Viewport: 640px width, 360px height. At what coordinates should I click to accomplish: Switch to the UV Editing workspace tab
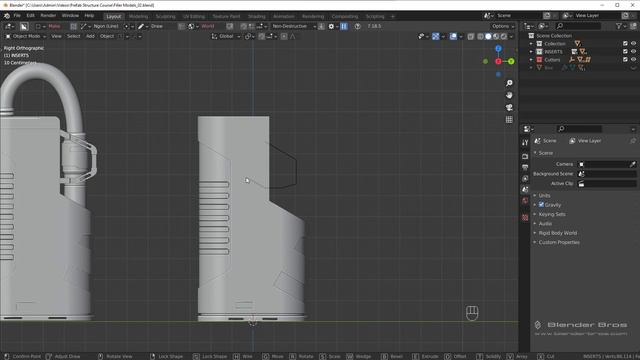coord(193,16)
